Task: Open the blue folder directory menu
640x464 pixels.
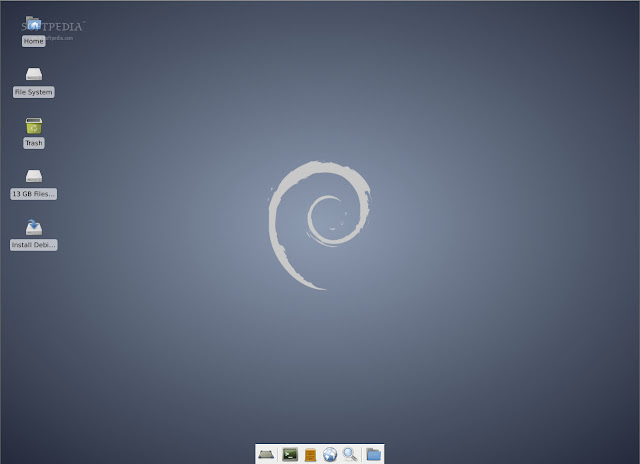Action: tap(373, 454)
